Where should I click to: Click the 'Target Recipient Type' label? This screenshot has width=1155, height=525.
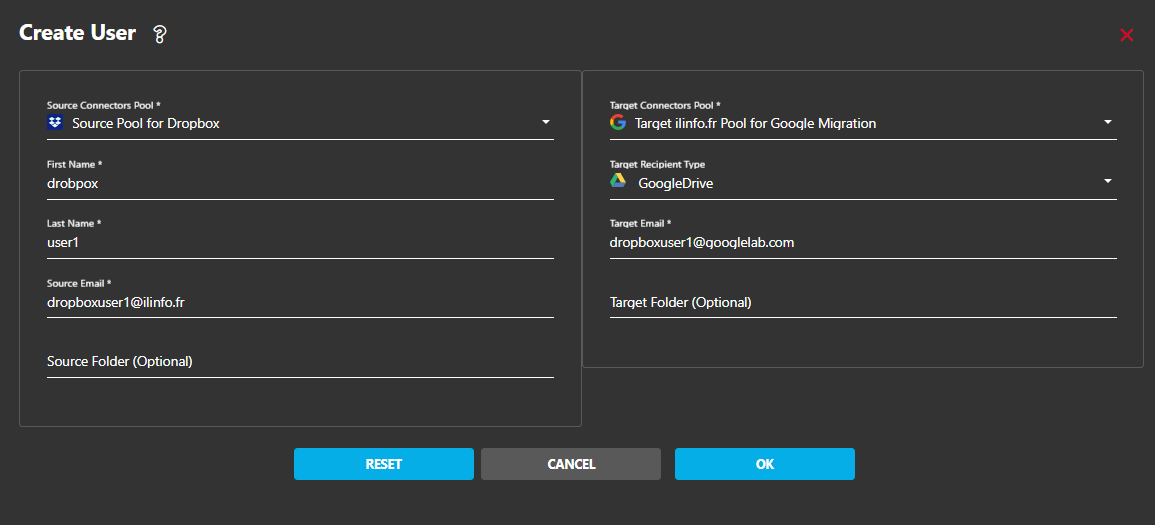pyautogui.click(x=658, y=164)
